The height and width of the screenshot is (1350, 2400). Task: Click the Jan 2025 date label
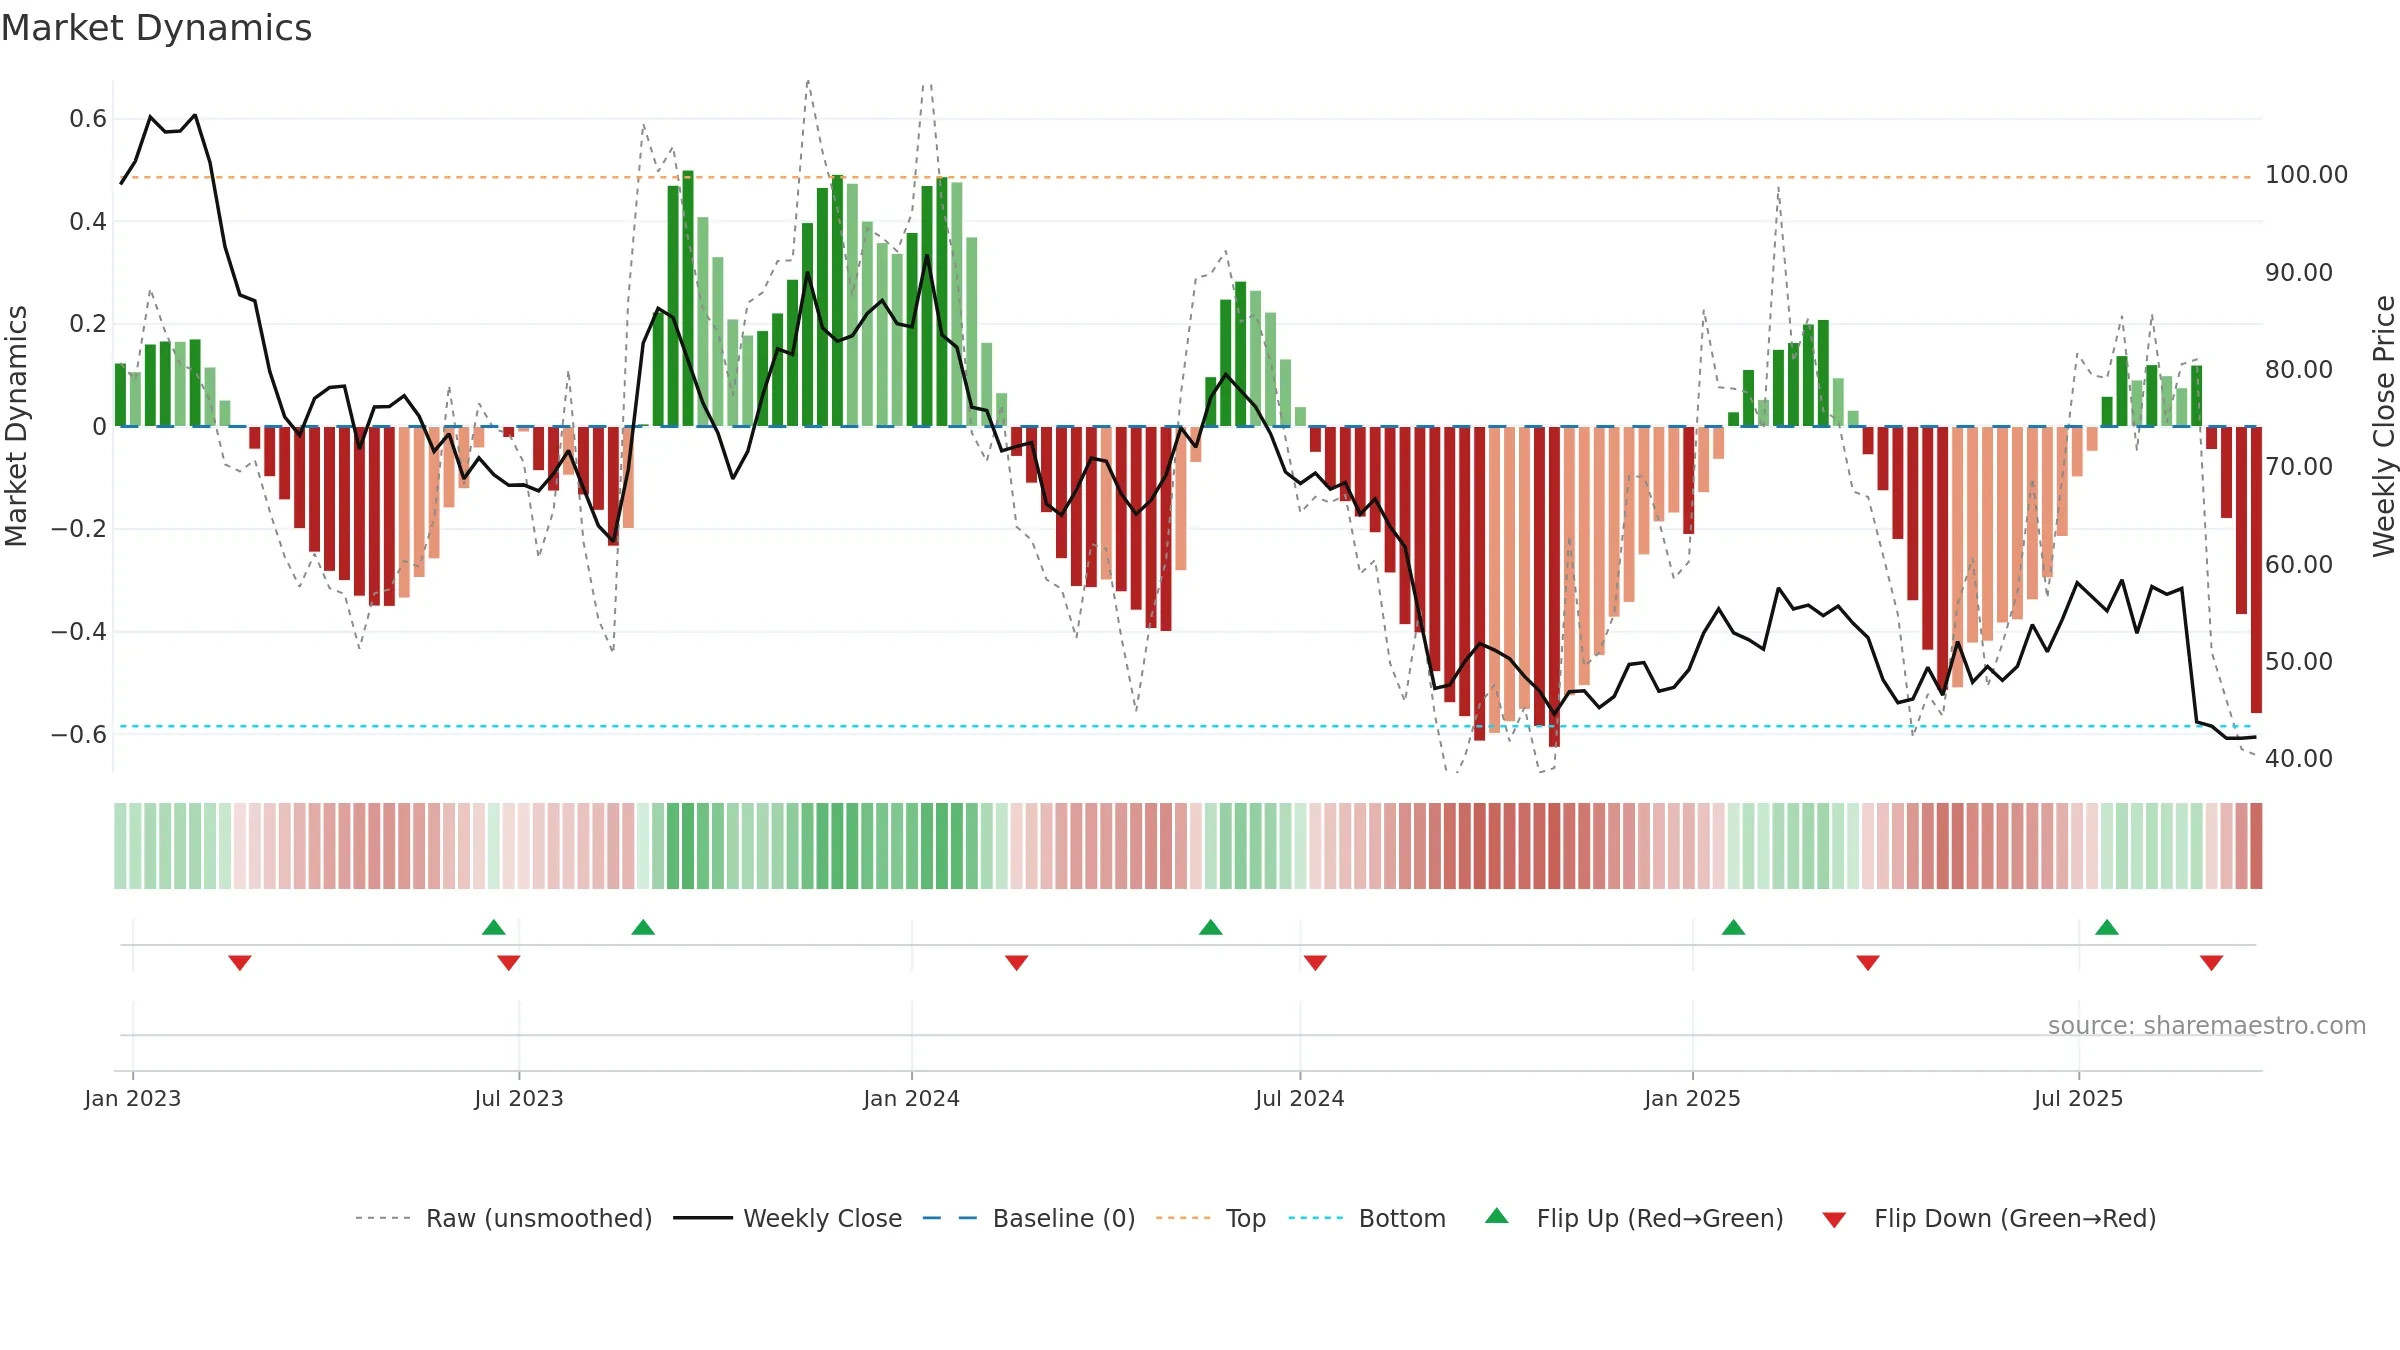[1693, 1098]
